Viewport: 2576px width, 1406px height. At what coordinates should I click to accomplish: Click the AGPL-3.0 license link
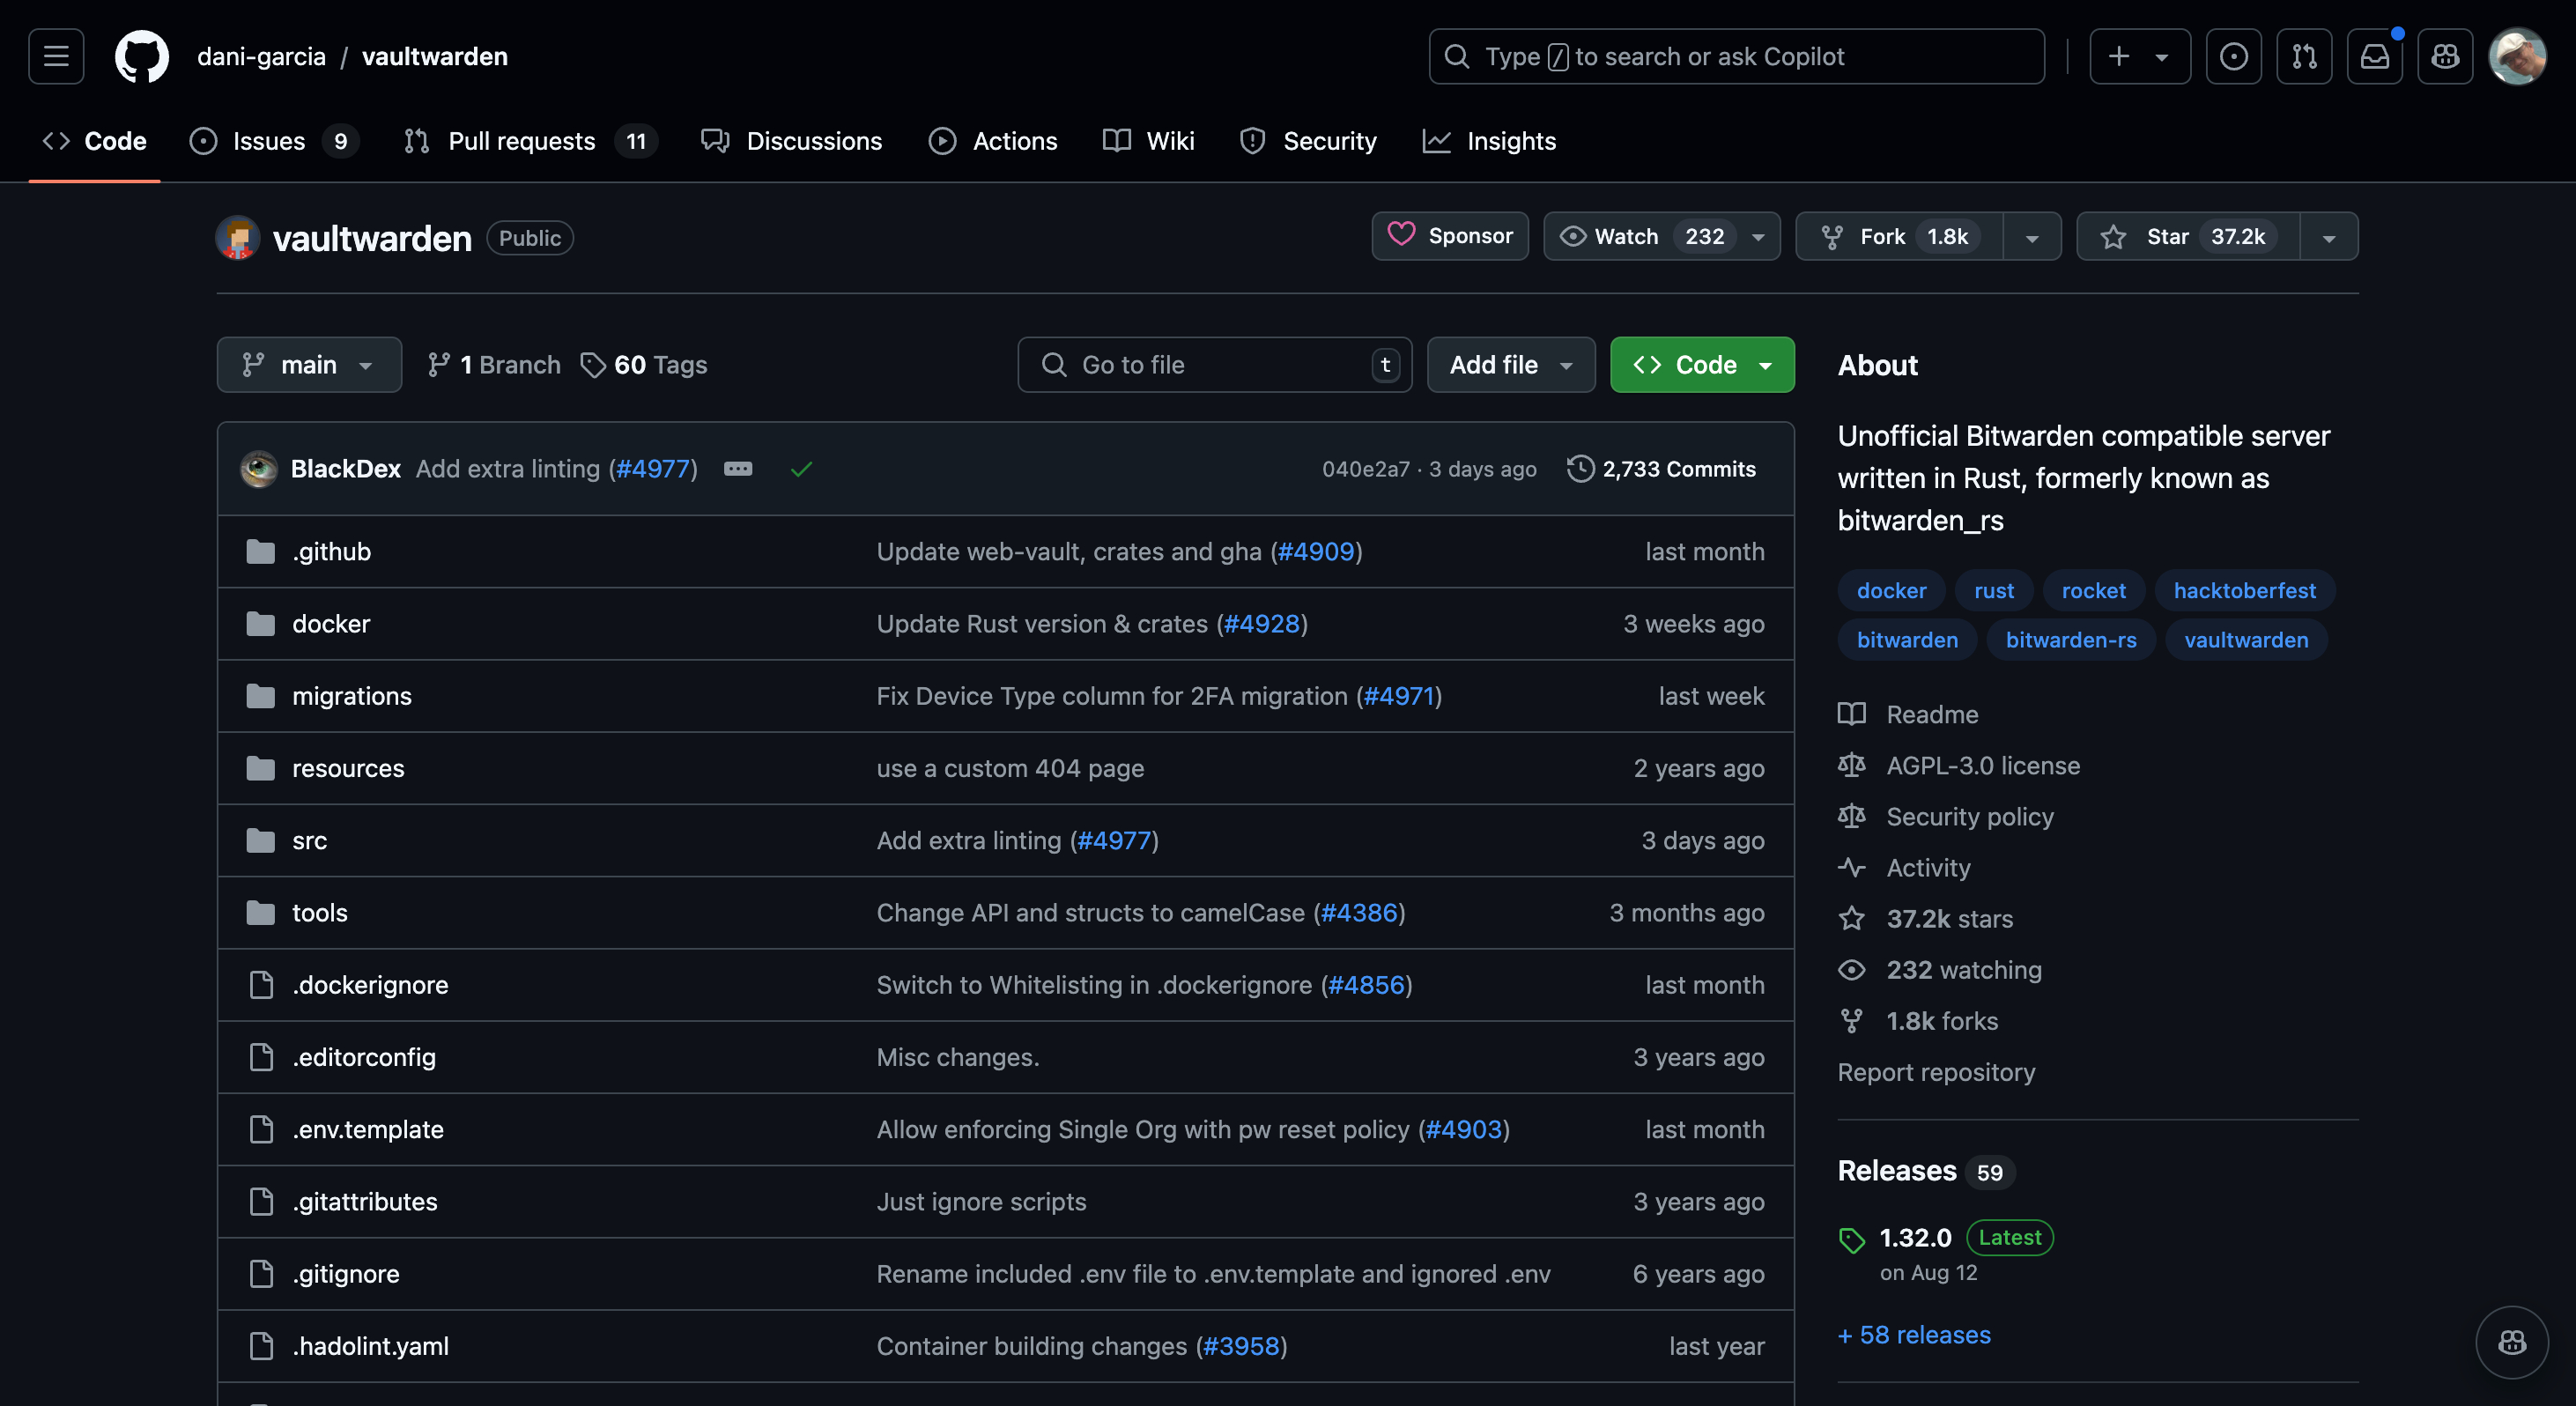1982,764
